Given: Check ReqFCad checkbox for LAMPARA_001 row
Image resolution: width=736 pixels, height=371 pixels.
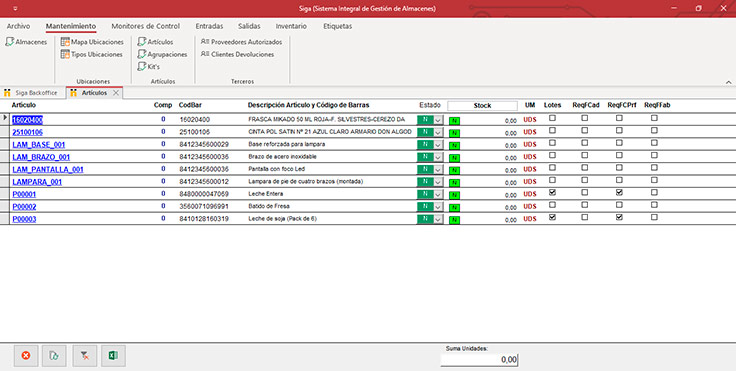Looking at the screenshot, I should click(584, 180).
